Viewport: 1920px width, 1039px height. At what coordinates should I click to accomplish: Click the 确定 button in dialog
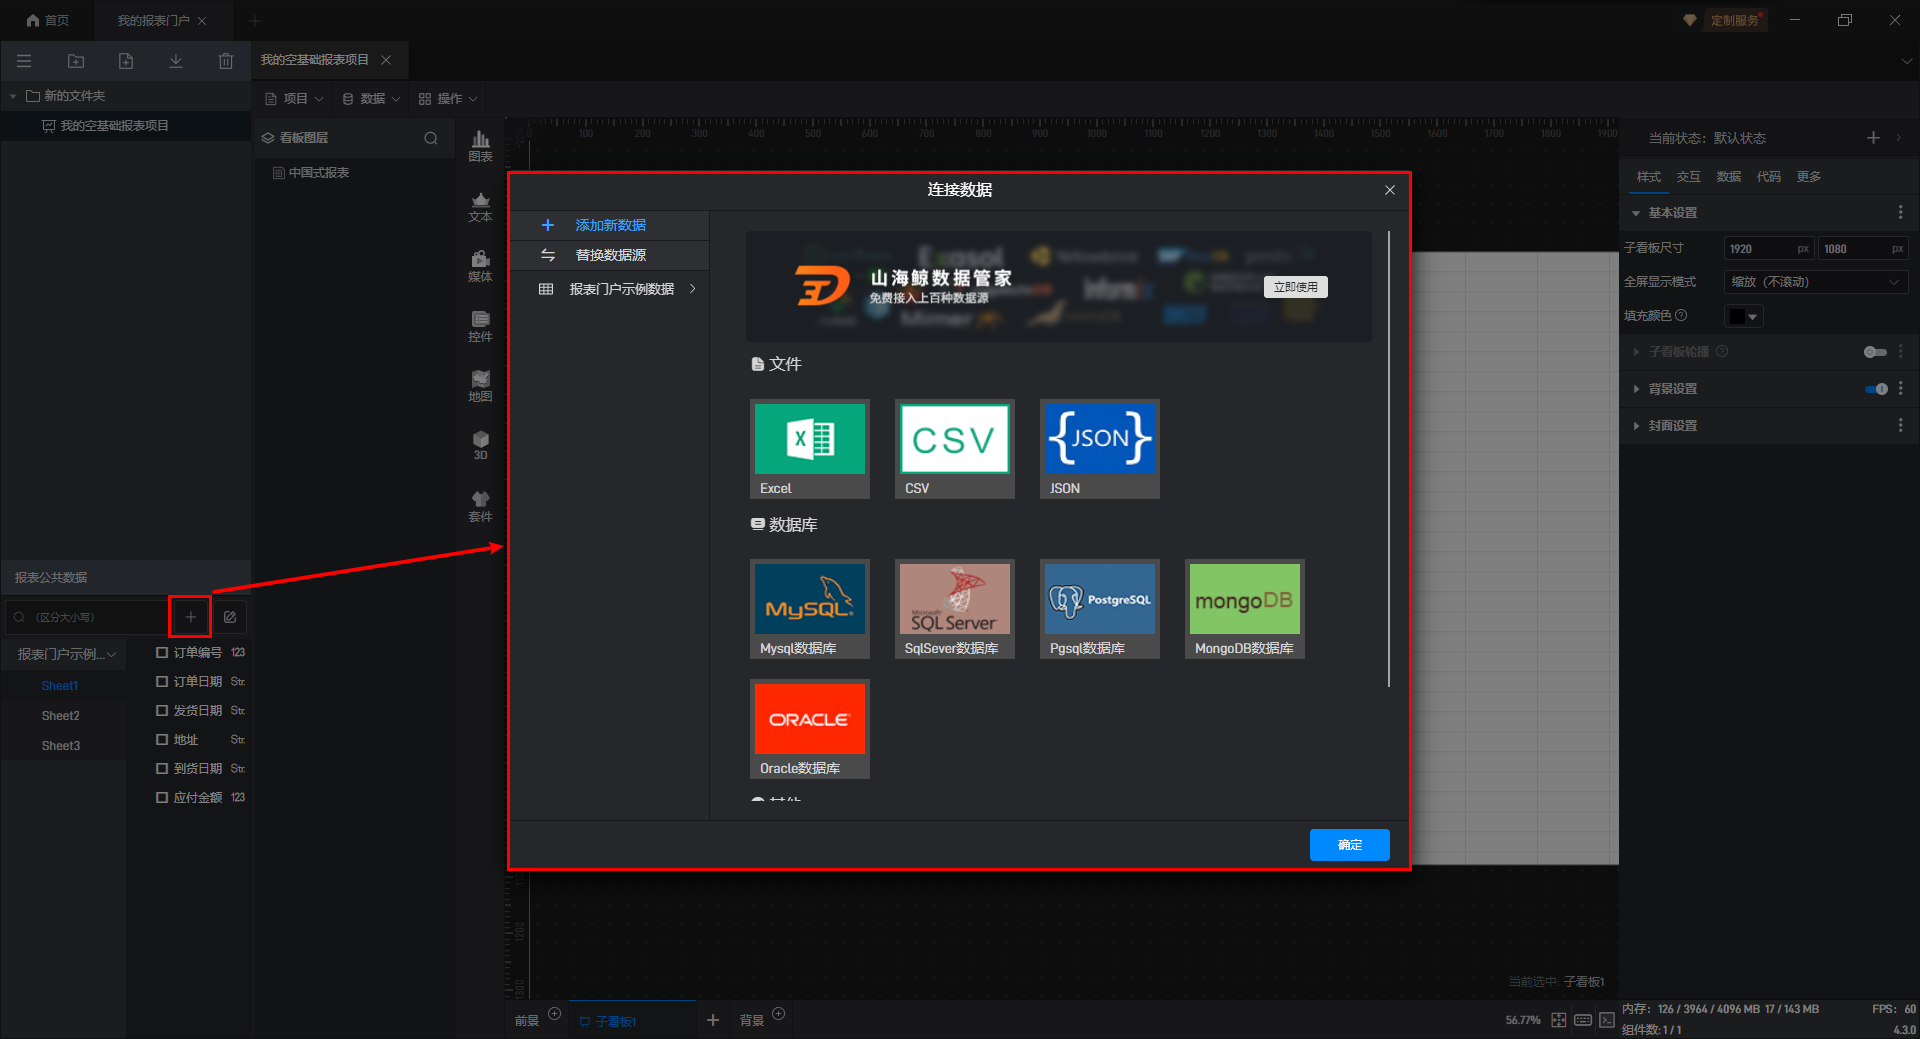tap(1350, 845)
